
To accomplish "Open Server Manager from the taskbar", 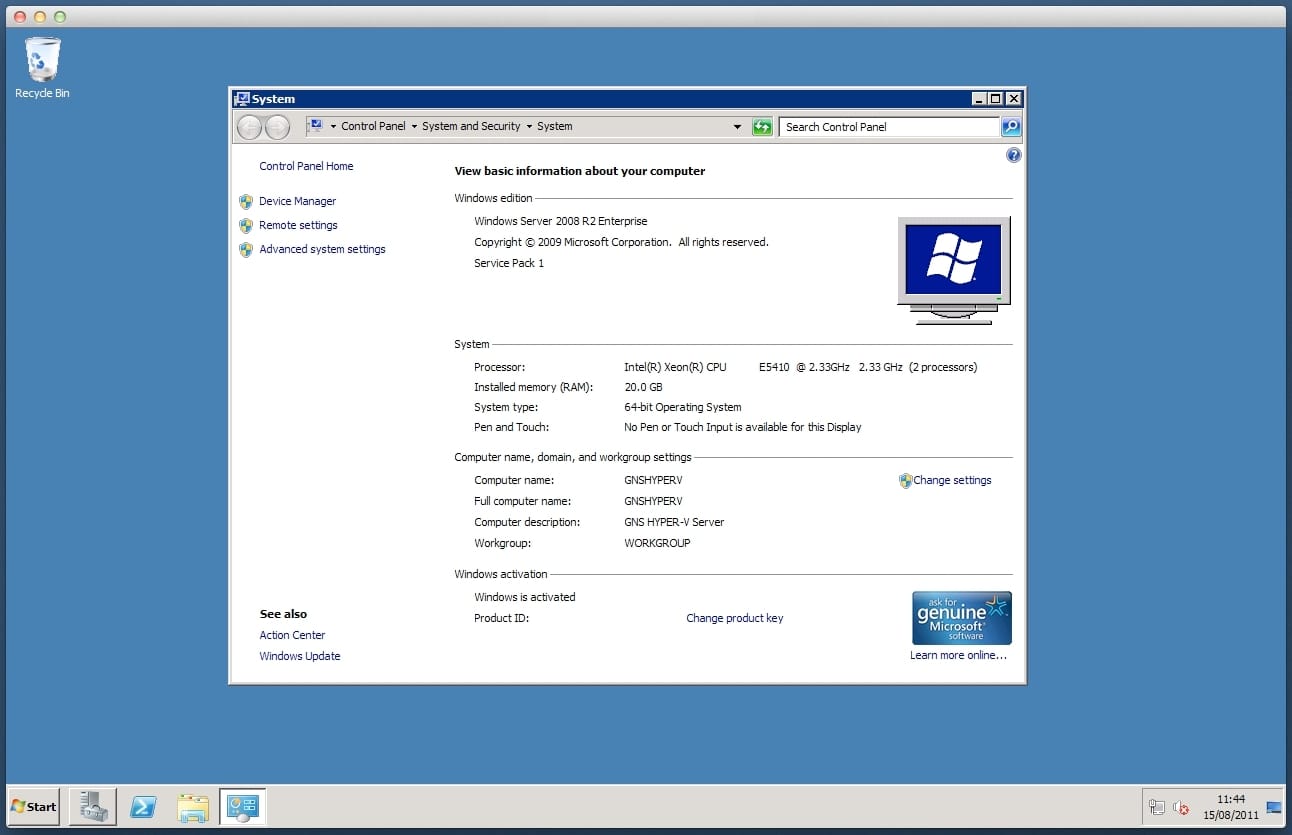I will click(93, 806).
